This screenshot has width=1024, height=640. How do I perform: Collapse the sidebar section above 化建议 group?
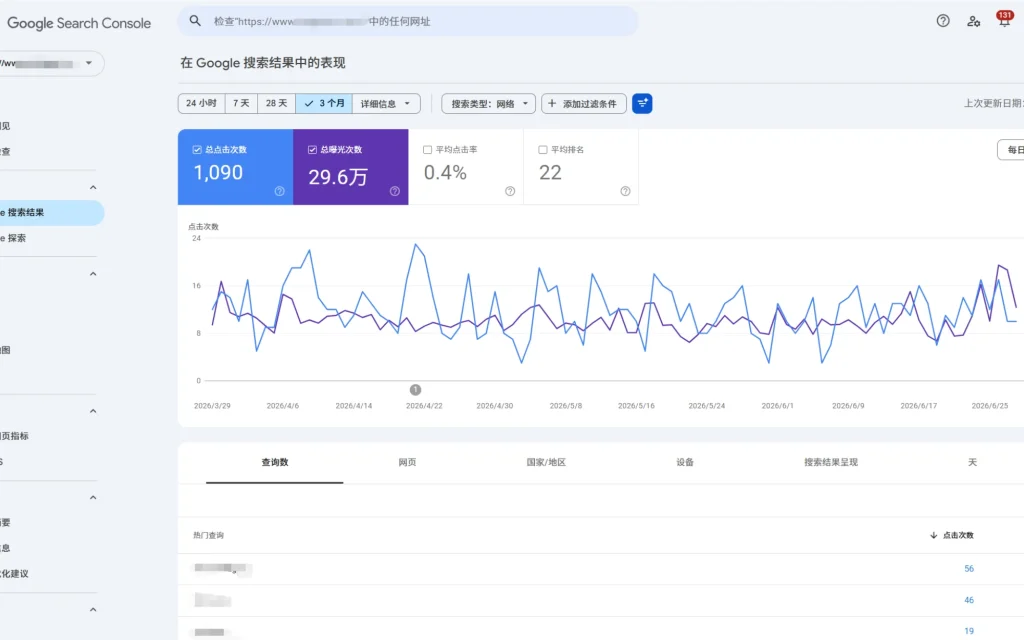(x=93, y=498)
